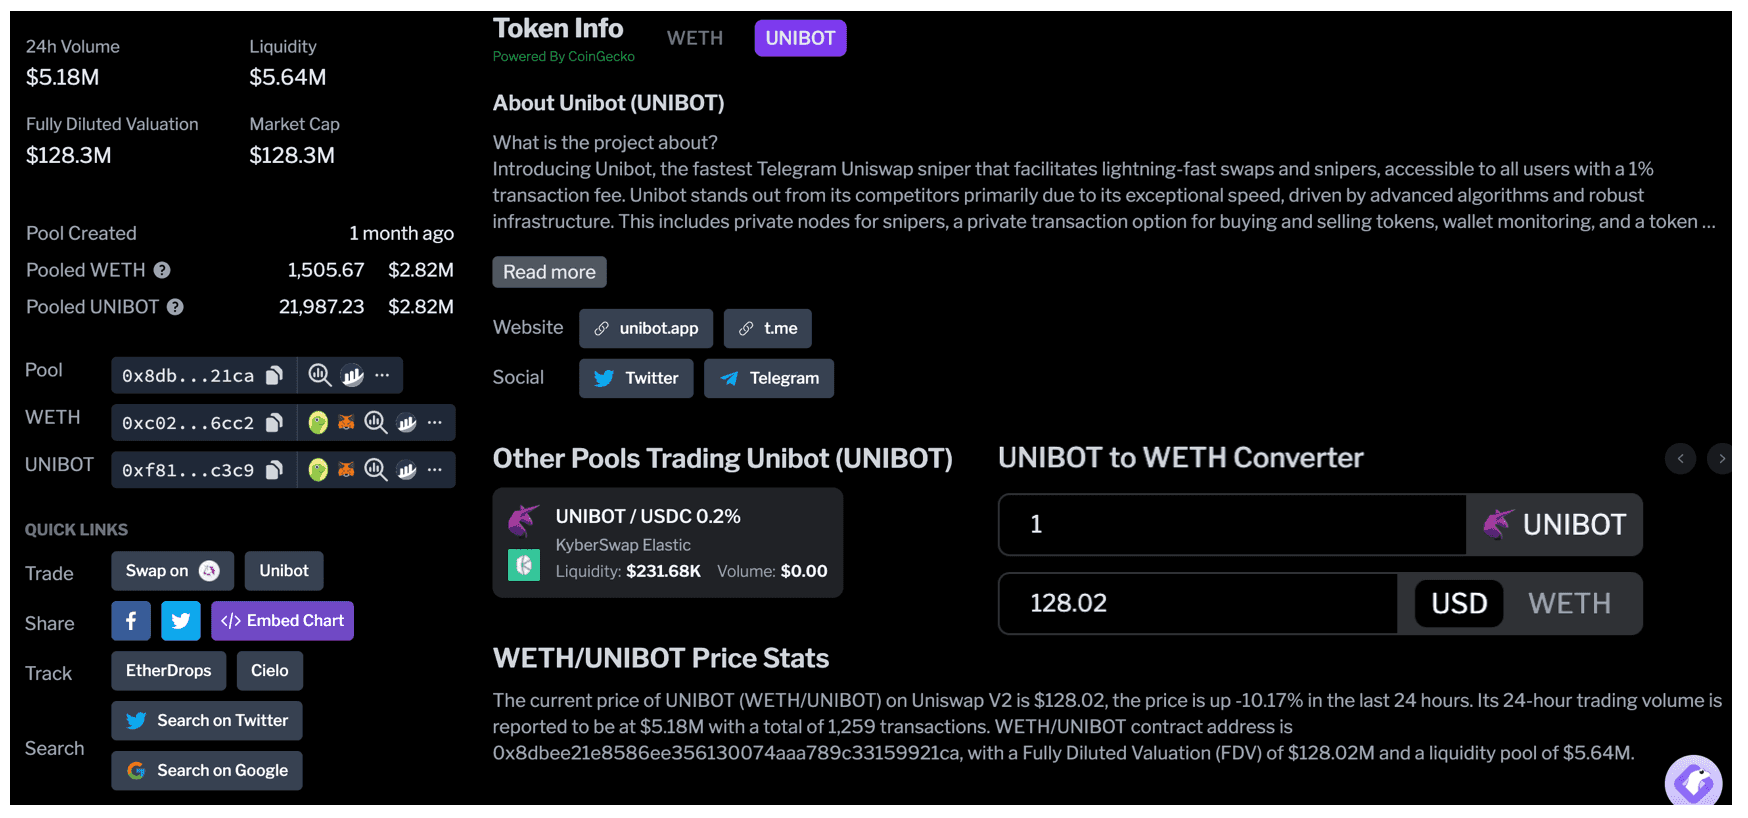
Task: Copy the UNIBOT token address
Action: [x=274, y=470]
